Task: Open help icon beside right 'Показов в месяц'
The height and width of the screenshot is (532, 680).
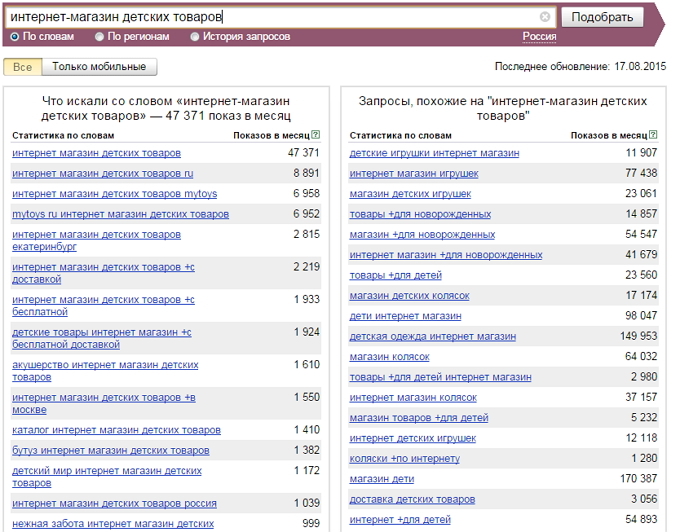Action: click(653, 135)
